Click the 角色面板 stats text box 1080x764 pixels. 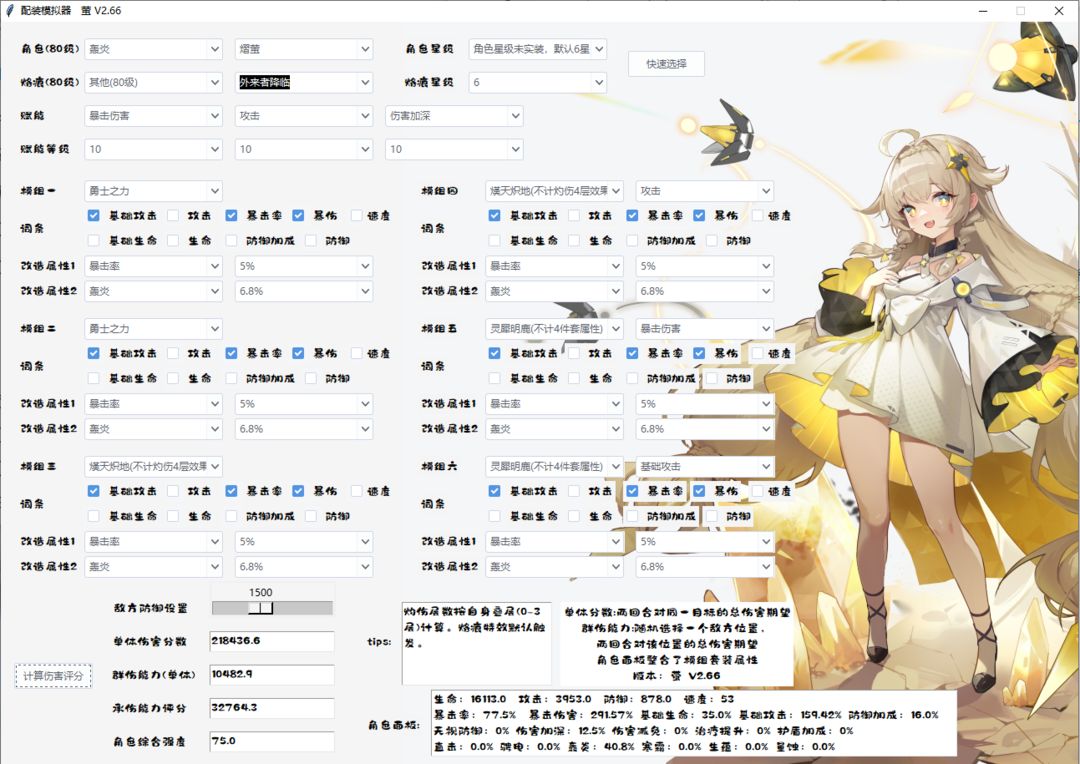coord(694,723)
